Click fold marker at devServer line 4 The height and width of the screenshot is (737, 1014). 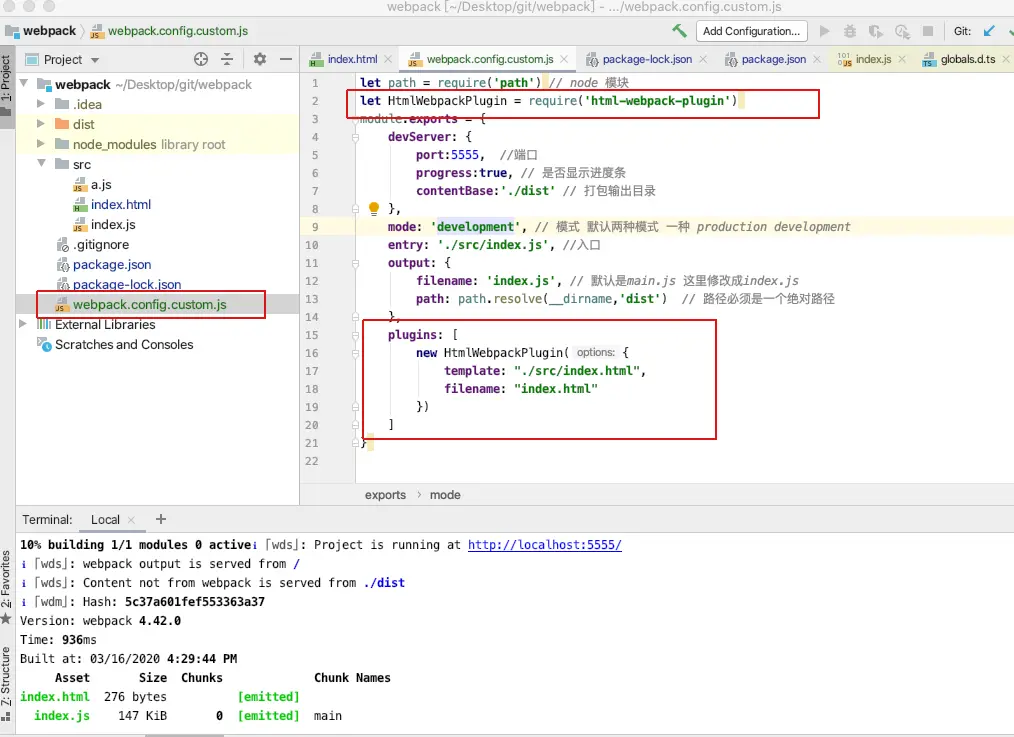click(x=355, y=137)
